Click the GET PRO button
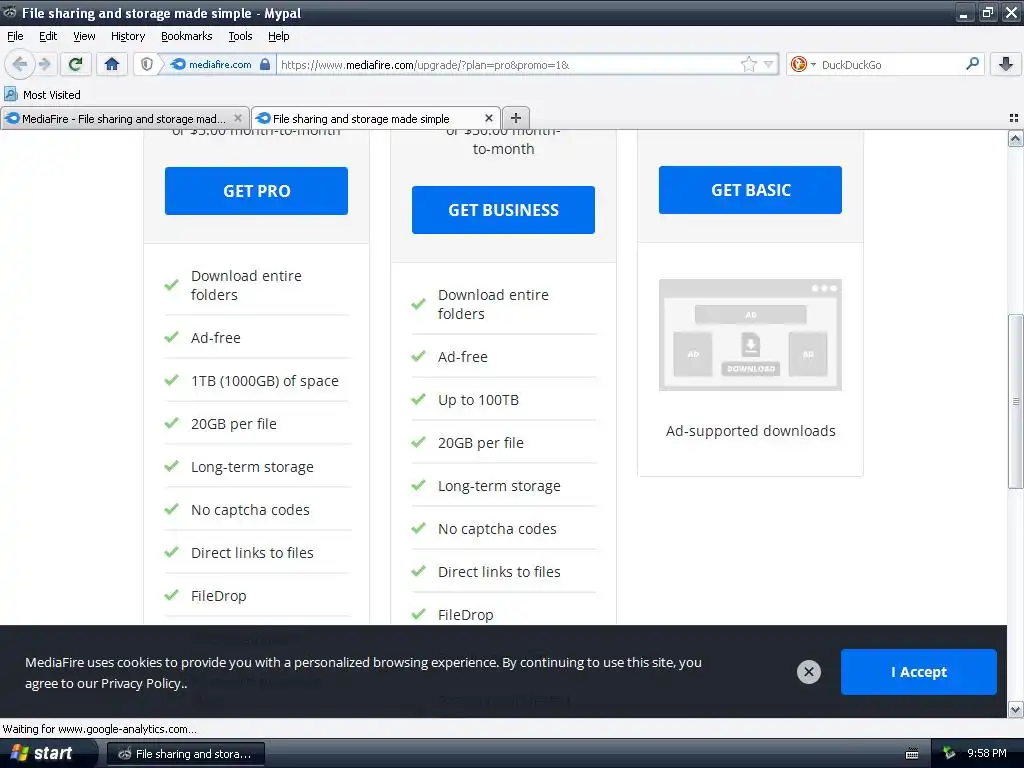The width and height of the screenshot is (1024, 768). [256, 191]
